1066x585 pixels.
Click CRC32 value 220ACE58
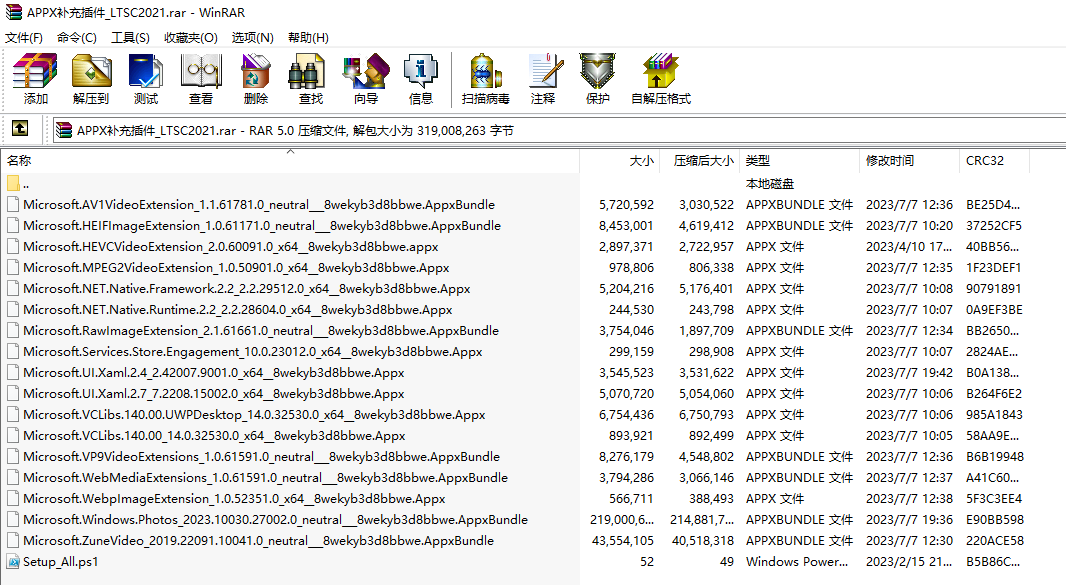(995, 541)
